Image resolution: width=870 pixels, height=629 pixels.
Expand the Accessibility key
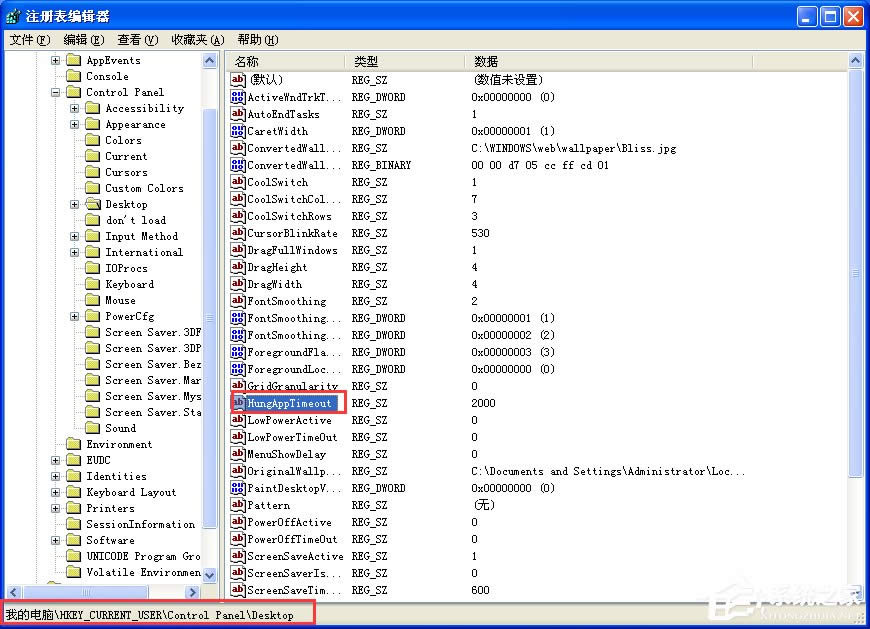point(75,108)
